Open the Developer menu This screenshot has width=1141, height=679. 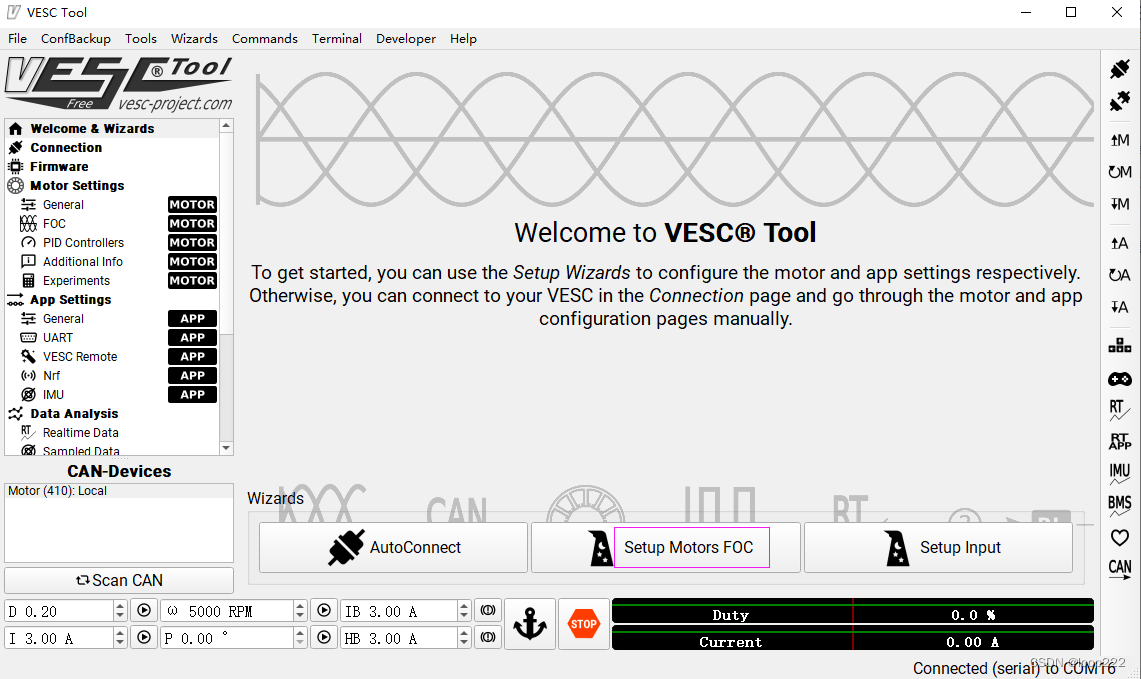click(406, 39)
